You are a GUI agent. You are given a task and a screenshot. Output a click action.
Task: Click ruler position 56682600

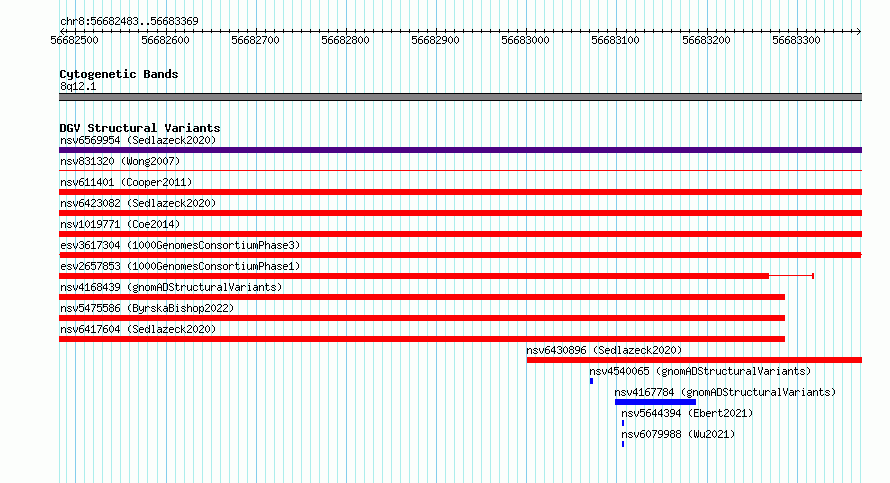(165, 40)
